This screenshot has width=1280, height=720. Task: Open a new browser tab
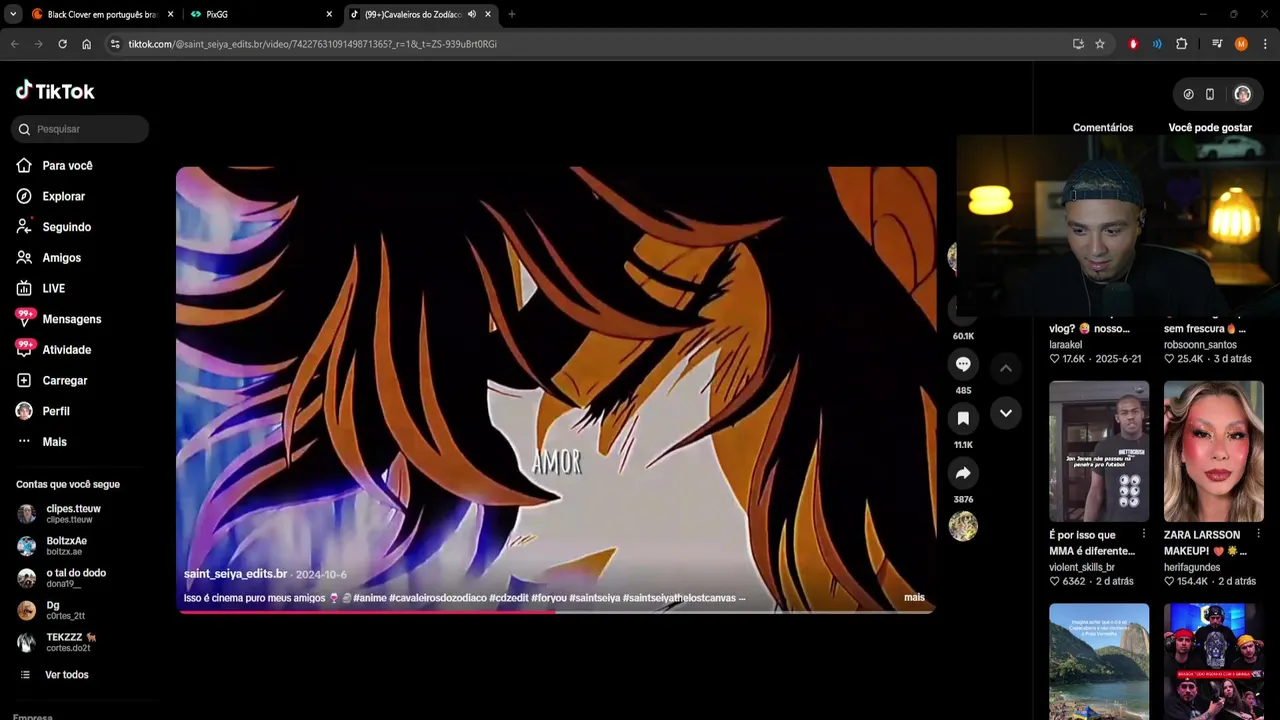coord(511,14)
